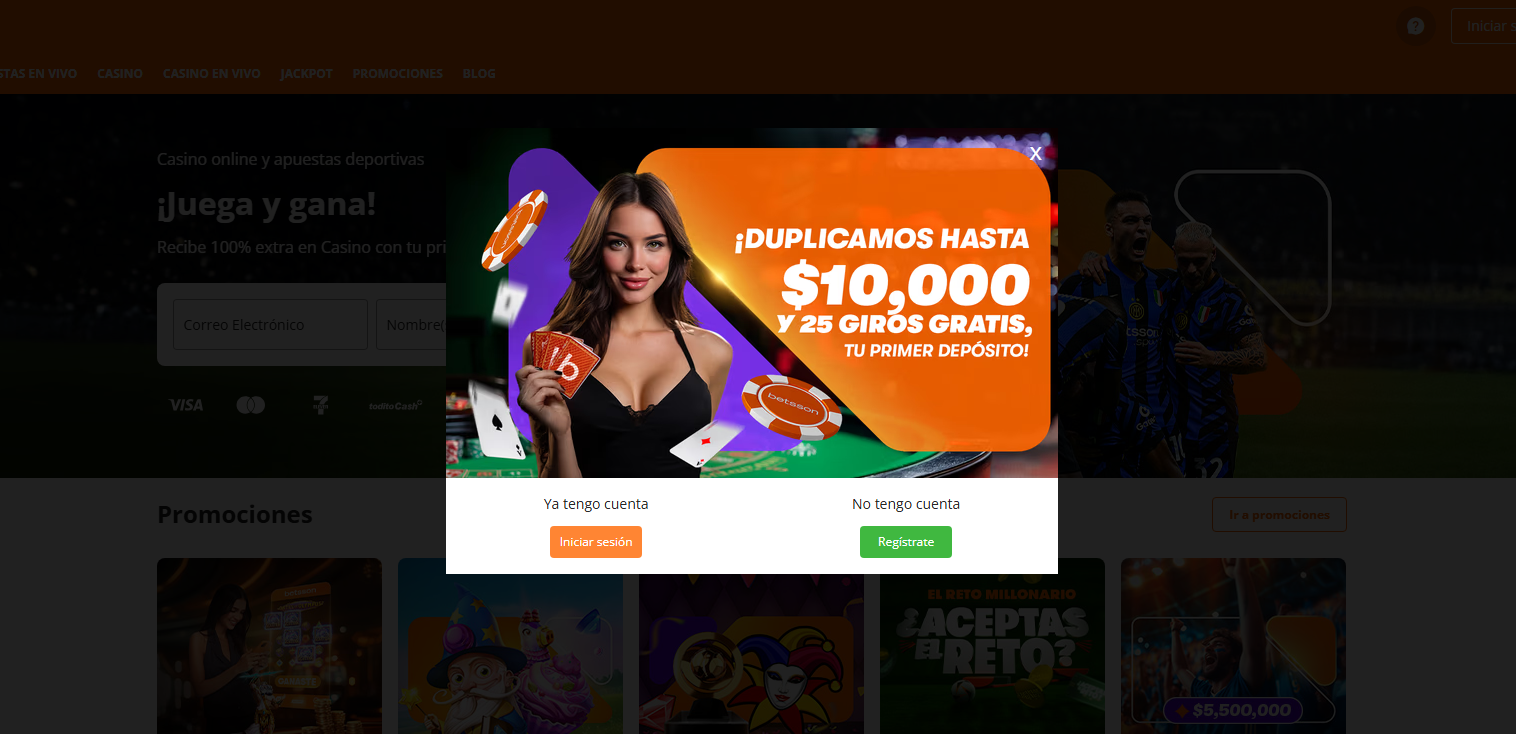The width and height of the screenshot is (1516, 734).
Task: Open the Casino menu item
Action: point(120,74)
